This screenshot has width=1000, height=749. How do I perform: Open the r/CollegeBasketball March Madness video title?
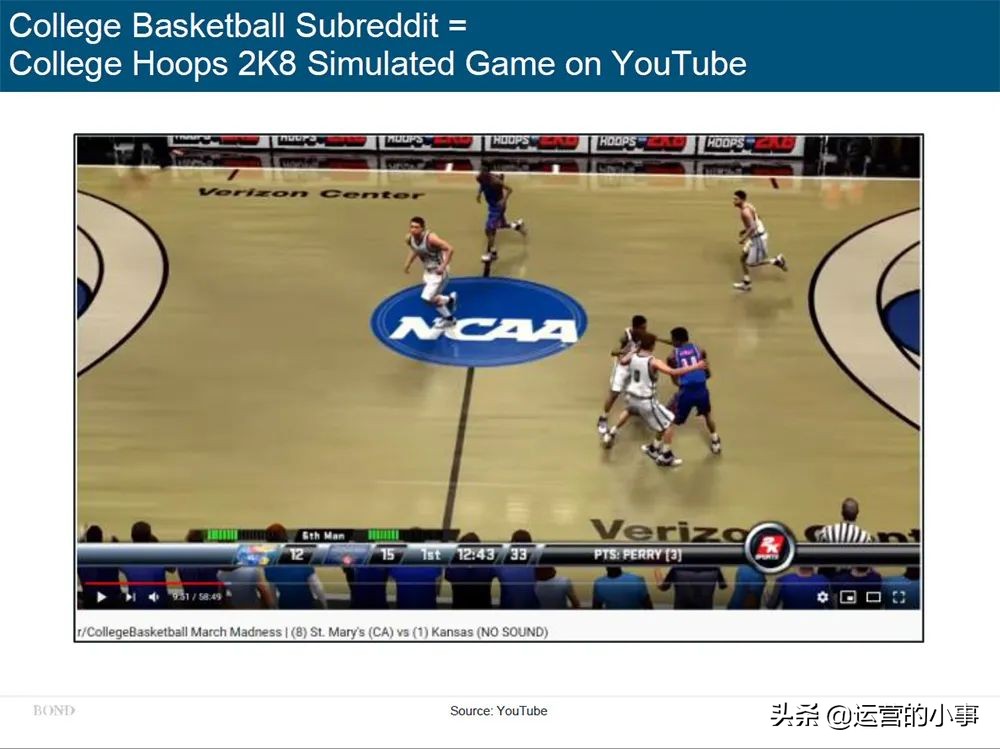click(312, 632)
